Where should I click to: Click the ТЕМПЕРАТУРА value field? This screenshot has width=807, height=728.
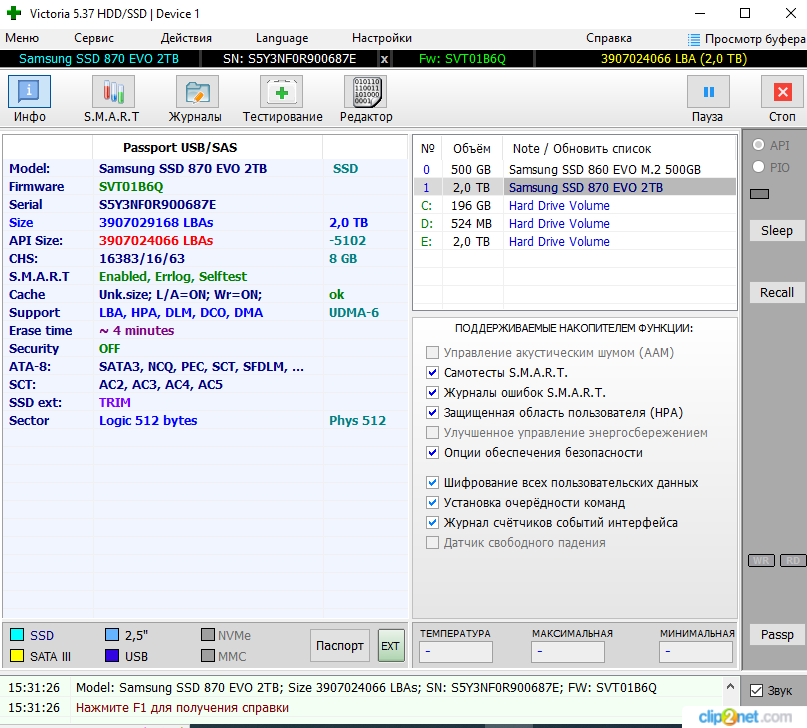tap(456, 652)
